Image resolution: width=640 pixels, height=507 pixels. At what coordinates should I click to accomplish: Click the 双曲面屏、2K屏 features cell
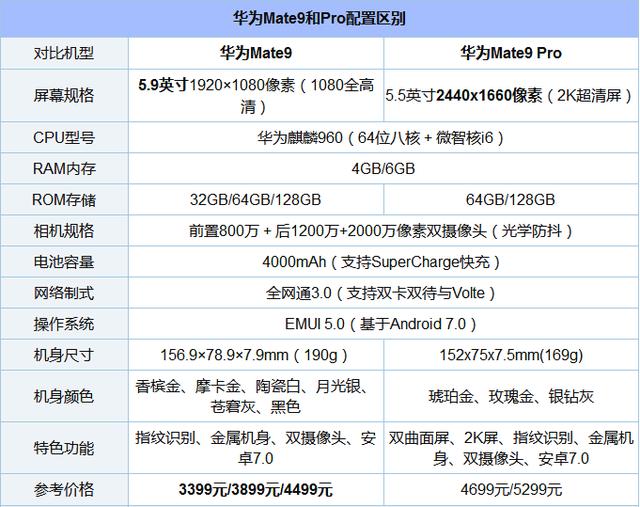511,448
